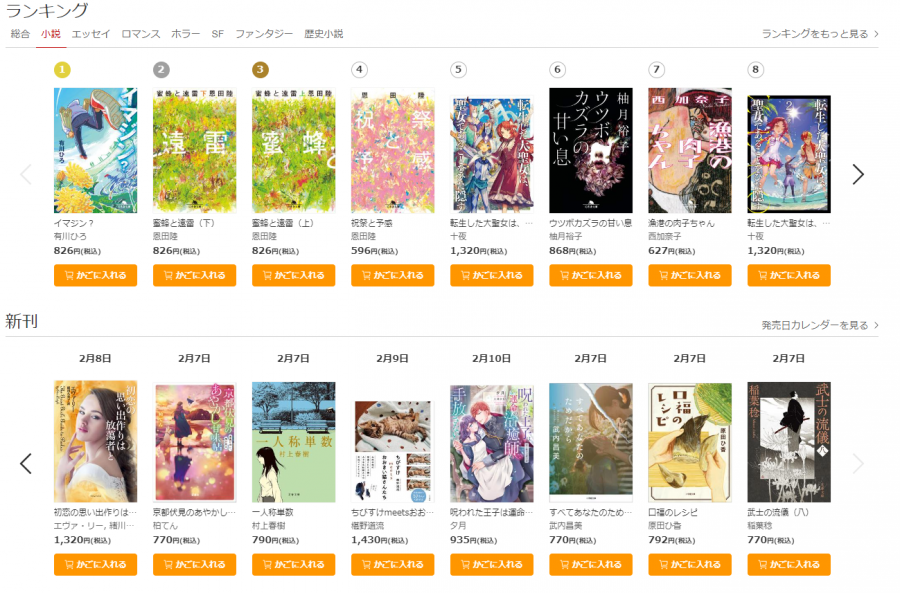Image resolution: width=900 pixels, height=593 pixels.
Task: Click the rank 8 number badge
Action: tap(755, 70)
